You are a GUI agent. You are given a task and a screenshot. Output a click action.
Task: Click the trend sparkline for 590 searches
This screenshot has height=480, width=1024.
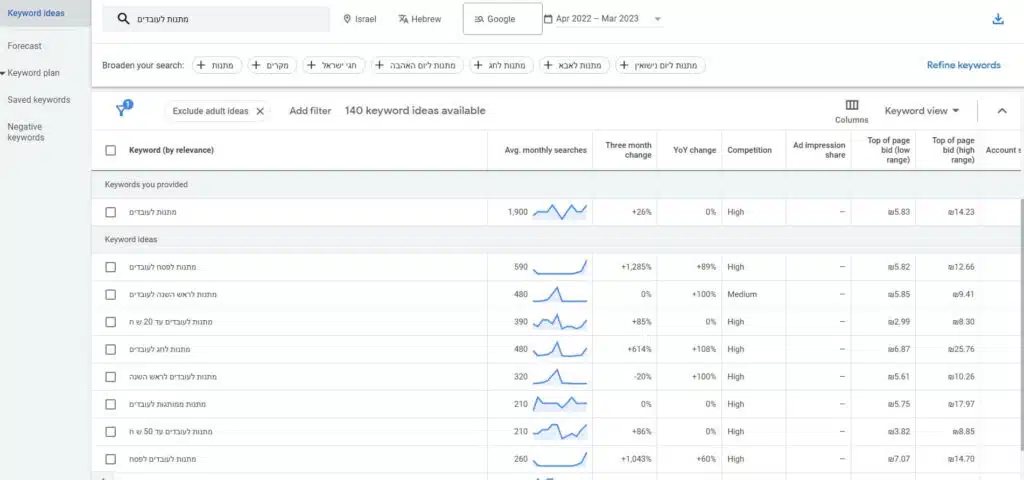point(560,266)
